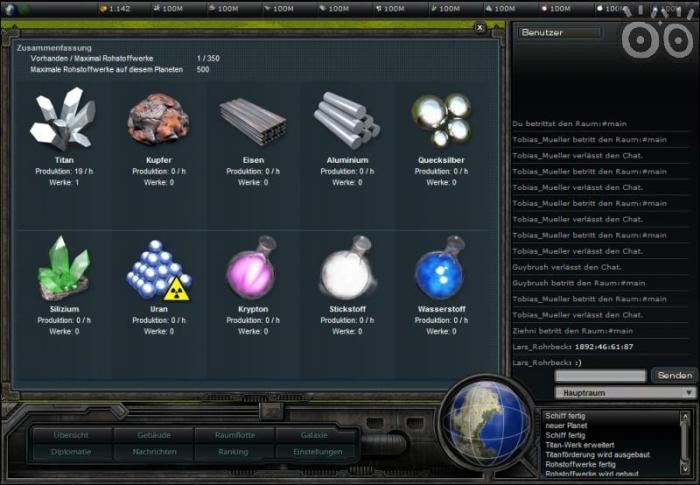Screen dimensions: 700x485
Task: Open the Diplomatie menu
Action: (x=71, y=452)
